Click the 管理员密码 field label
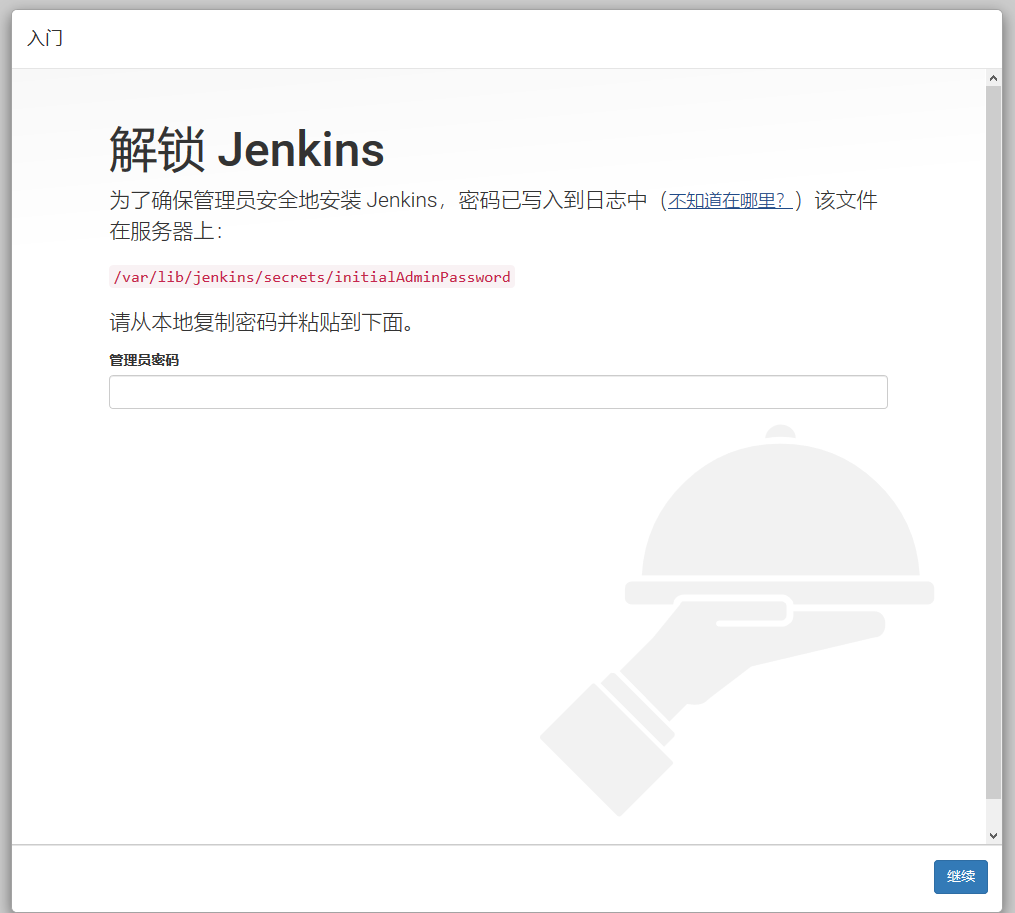The image size is (1015, 913). click(144, 360)
